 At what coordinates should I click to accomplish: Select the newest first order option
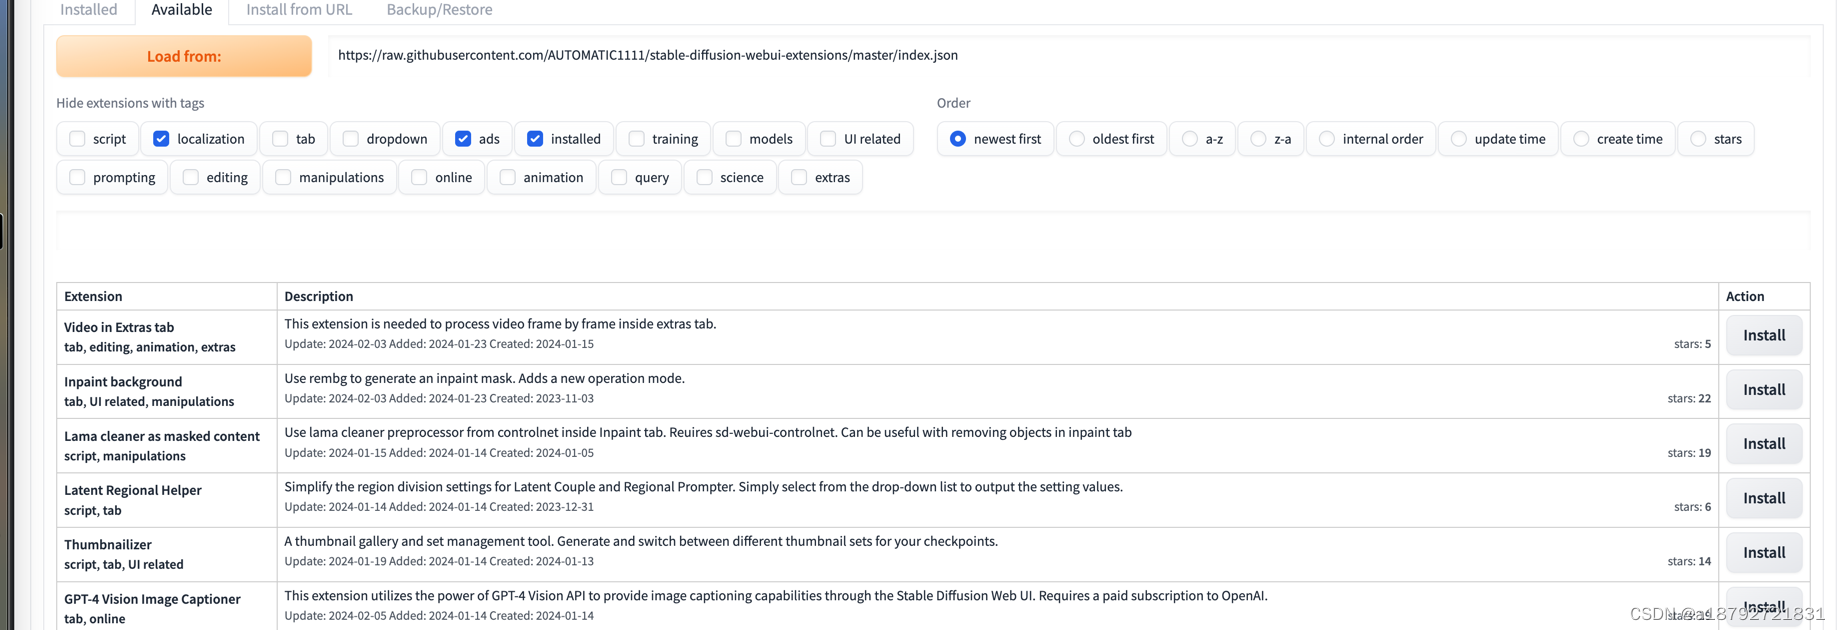[x=958, y=139]
